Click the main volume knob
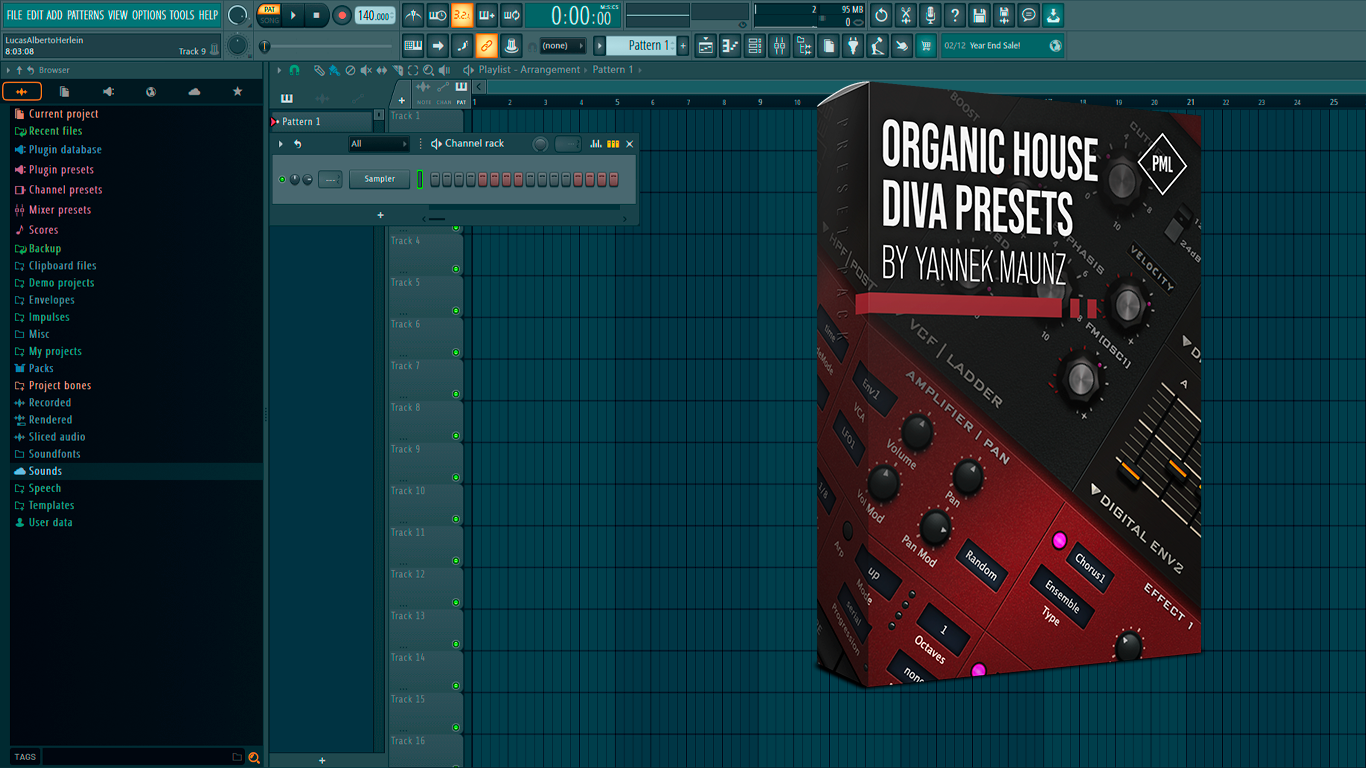Viewport: 1366px width, 768px height. [237, 15]
